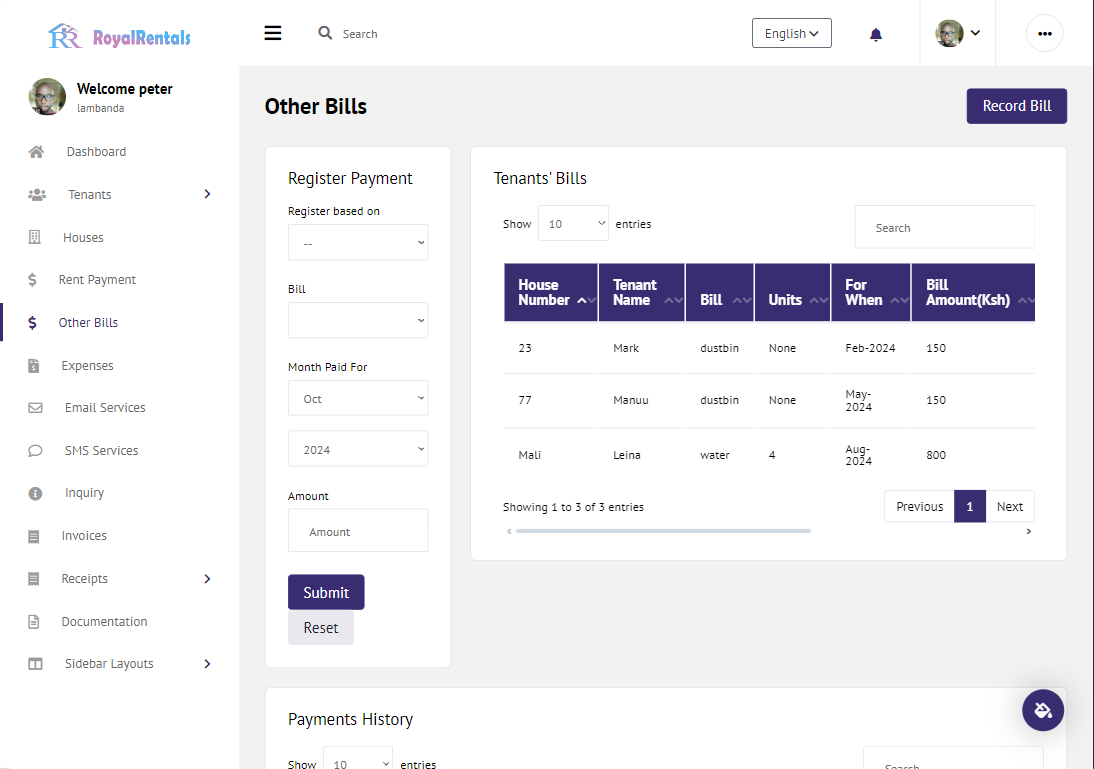The width and height of the screenshot is (1094, 769).
Task: Click the Sidebar Layouts columns icon
Action: click(36, 664)
